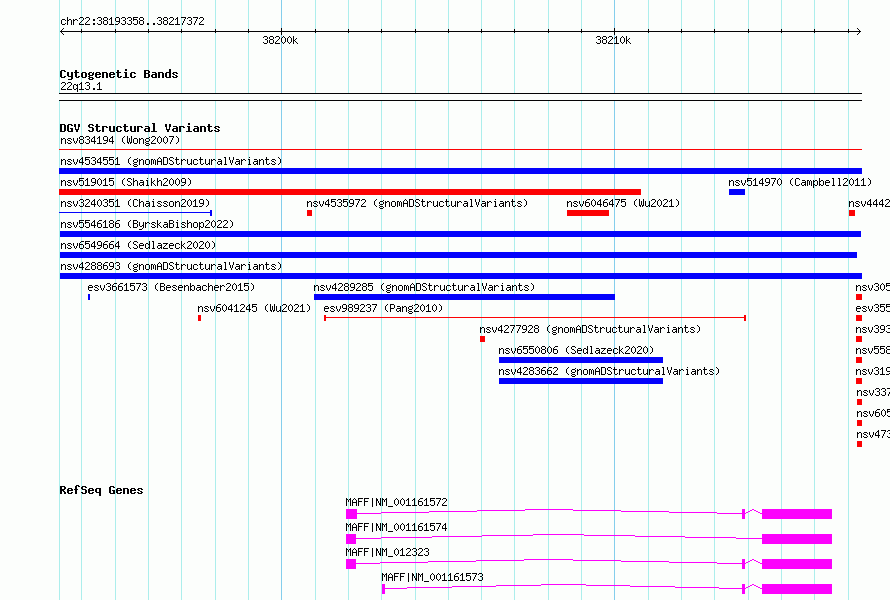Image resolution: width=890 pixels, height=600 pixels.
Task: Click the nsv6549664 blue variant bar
Action: coord(458,255)
